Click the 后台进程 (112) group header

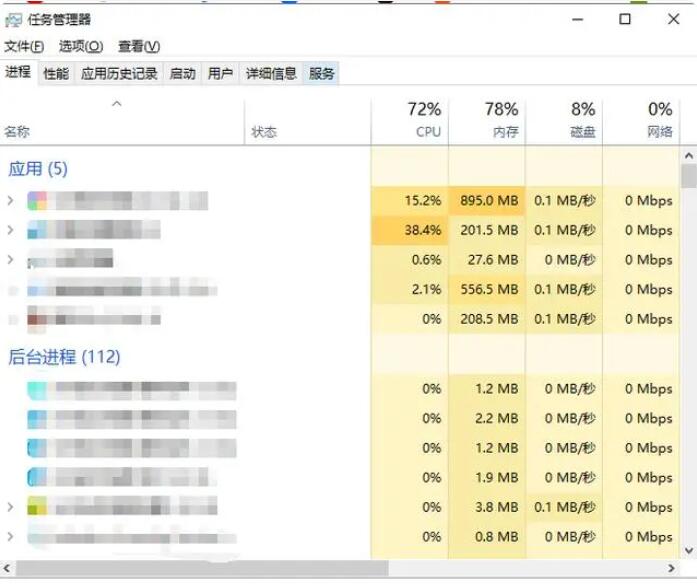click(x=64, y=357)
